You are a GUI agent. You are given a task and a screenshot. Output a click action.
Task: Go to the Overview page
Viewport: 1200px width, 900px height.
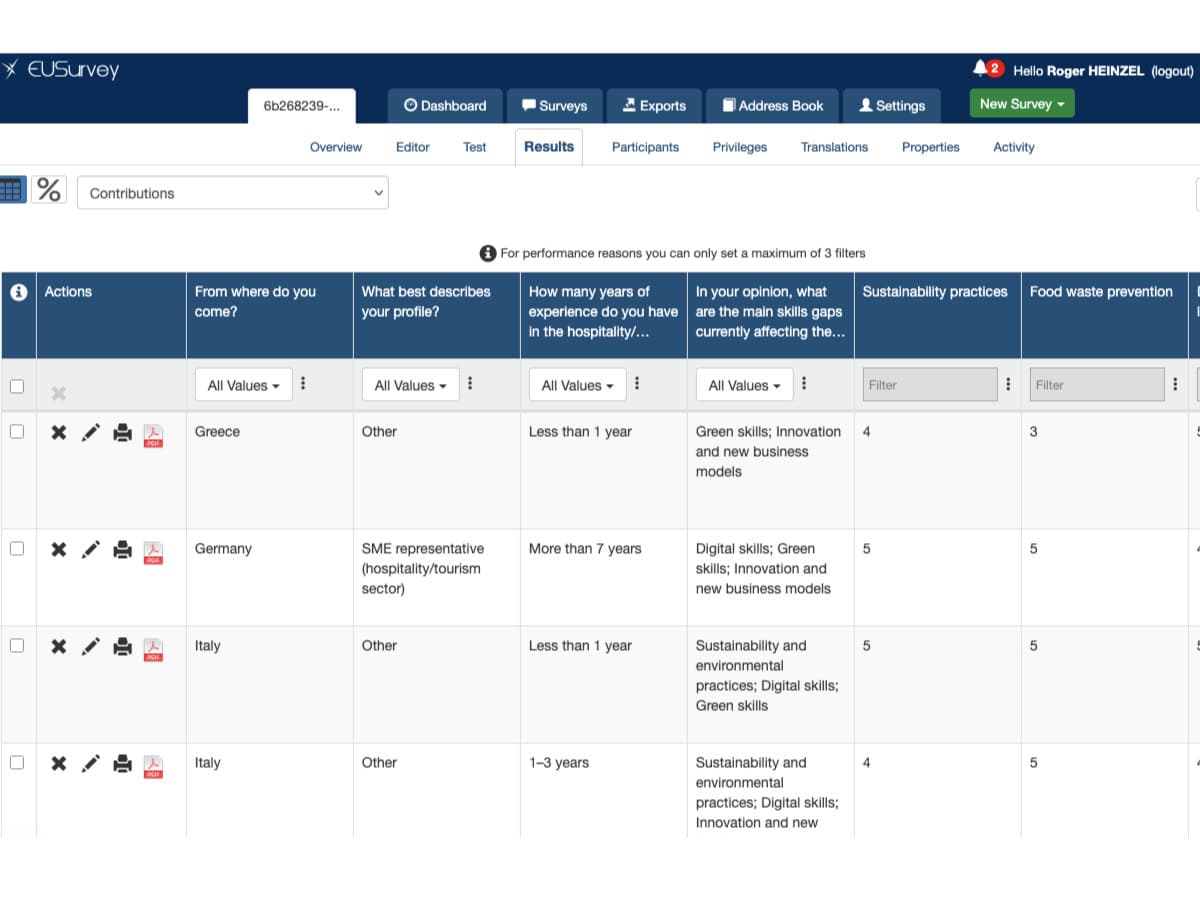click(x=336, y=147)
